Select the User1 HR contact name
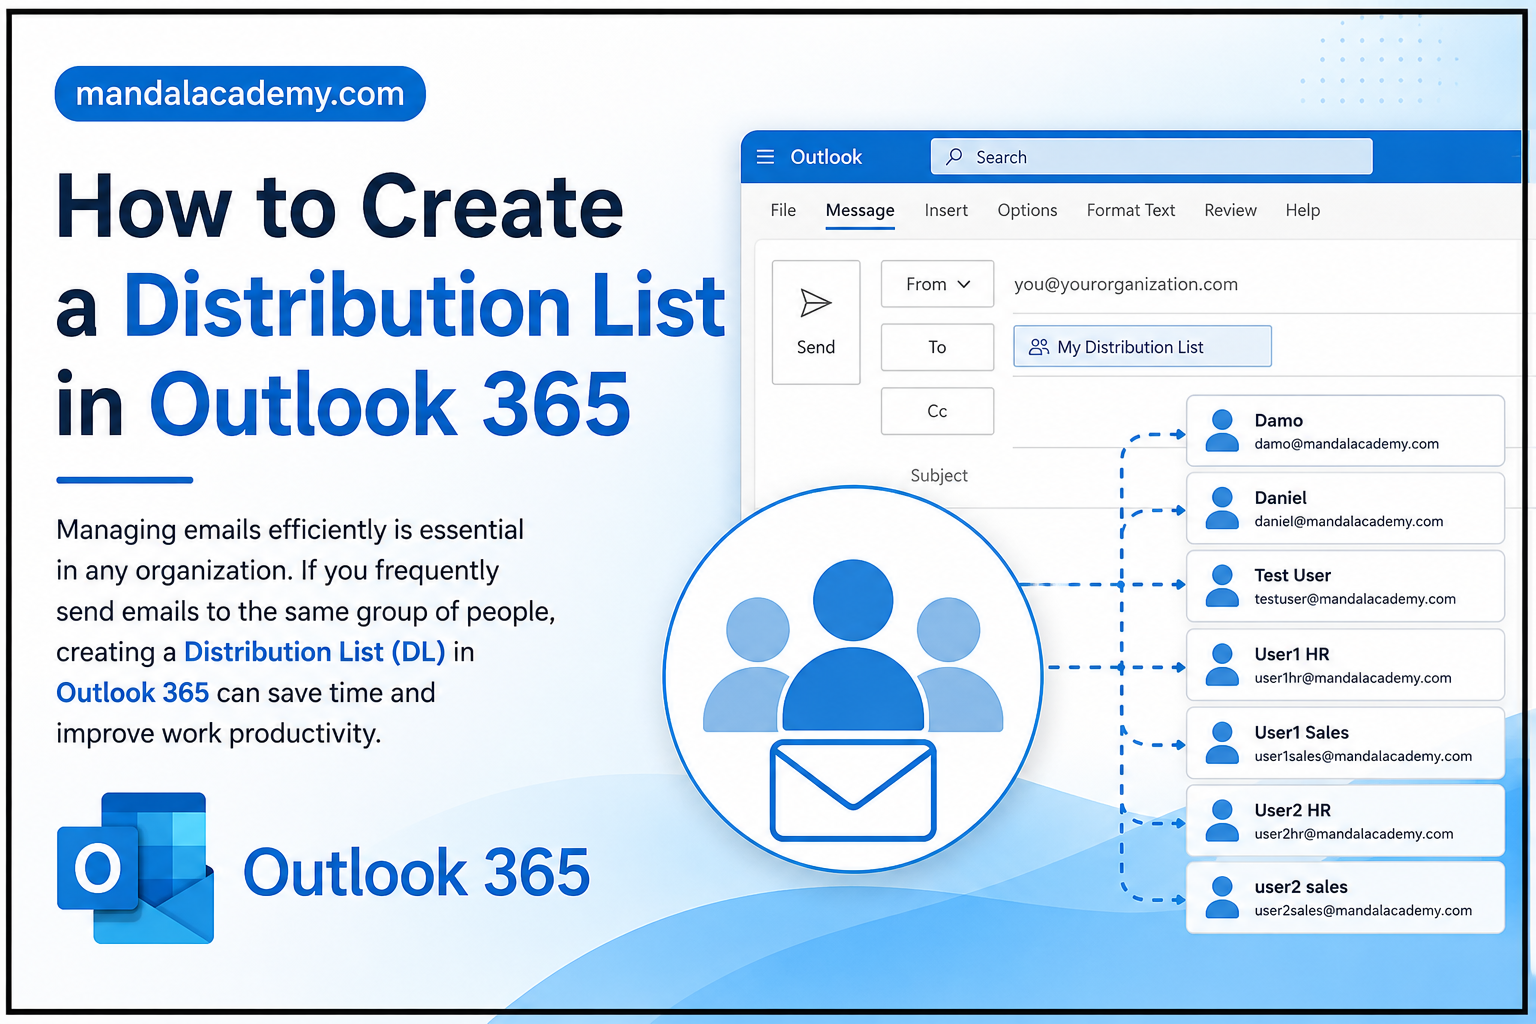 click(x=1292, y=654)
